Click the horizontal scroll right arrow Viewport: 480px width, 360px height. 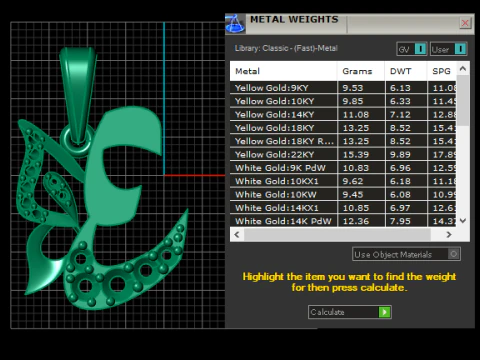(x=449, y=235)
